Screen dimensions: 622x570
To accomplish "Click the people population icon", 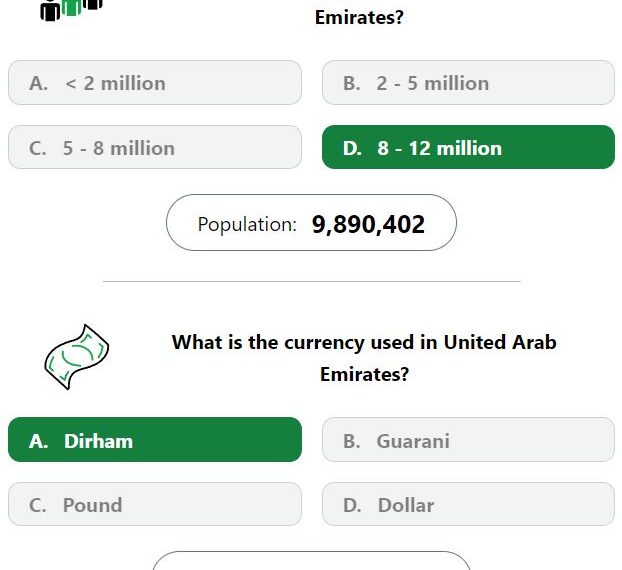I will click(x=71, y=10).
